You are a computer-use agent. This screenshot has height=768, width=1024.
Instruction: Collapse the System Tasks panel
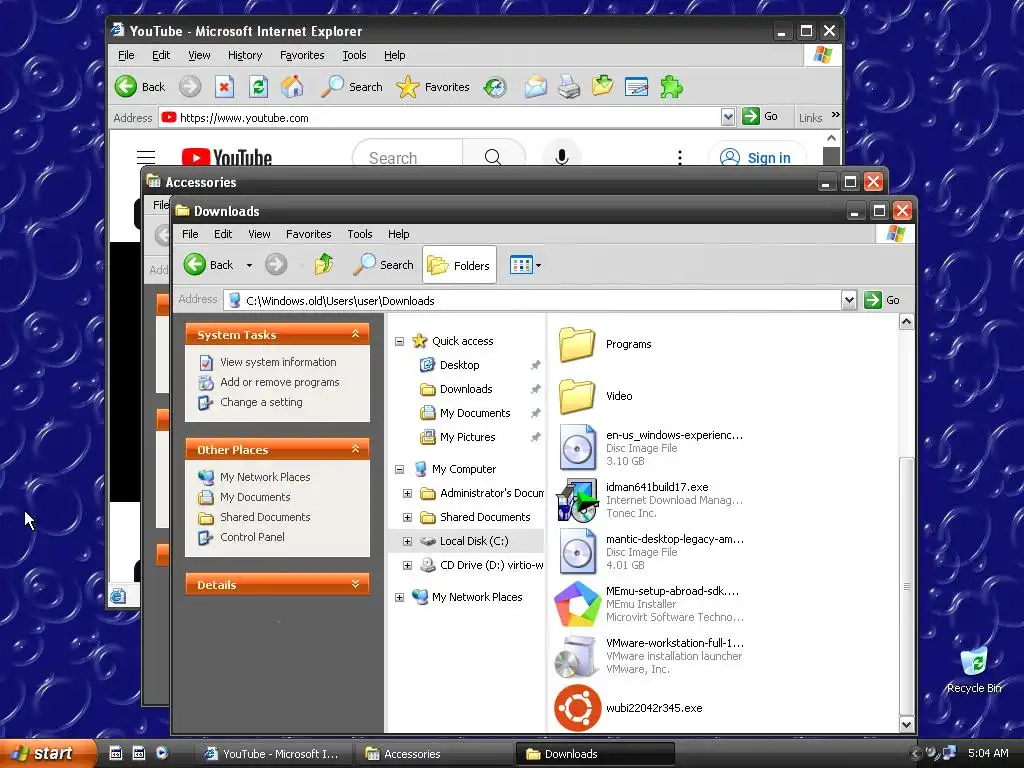coord(355,334)
